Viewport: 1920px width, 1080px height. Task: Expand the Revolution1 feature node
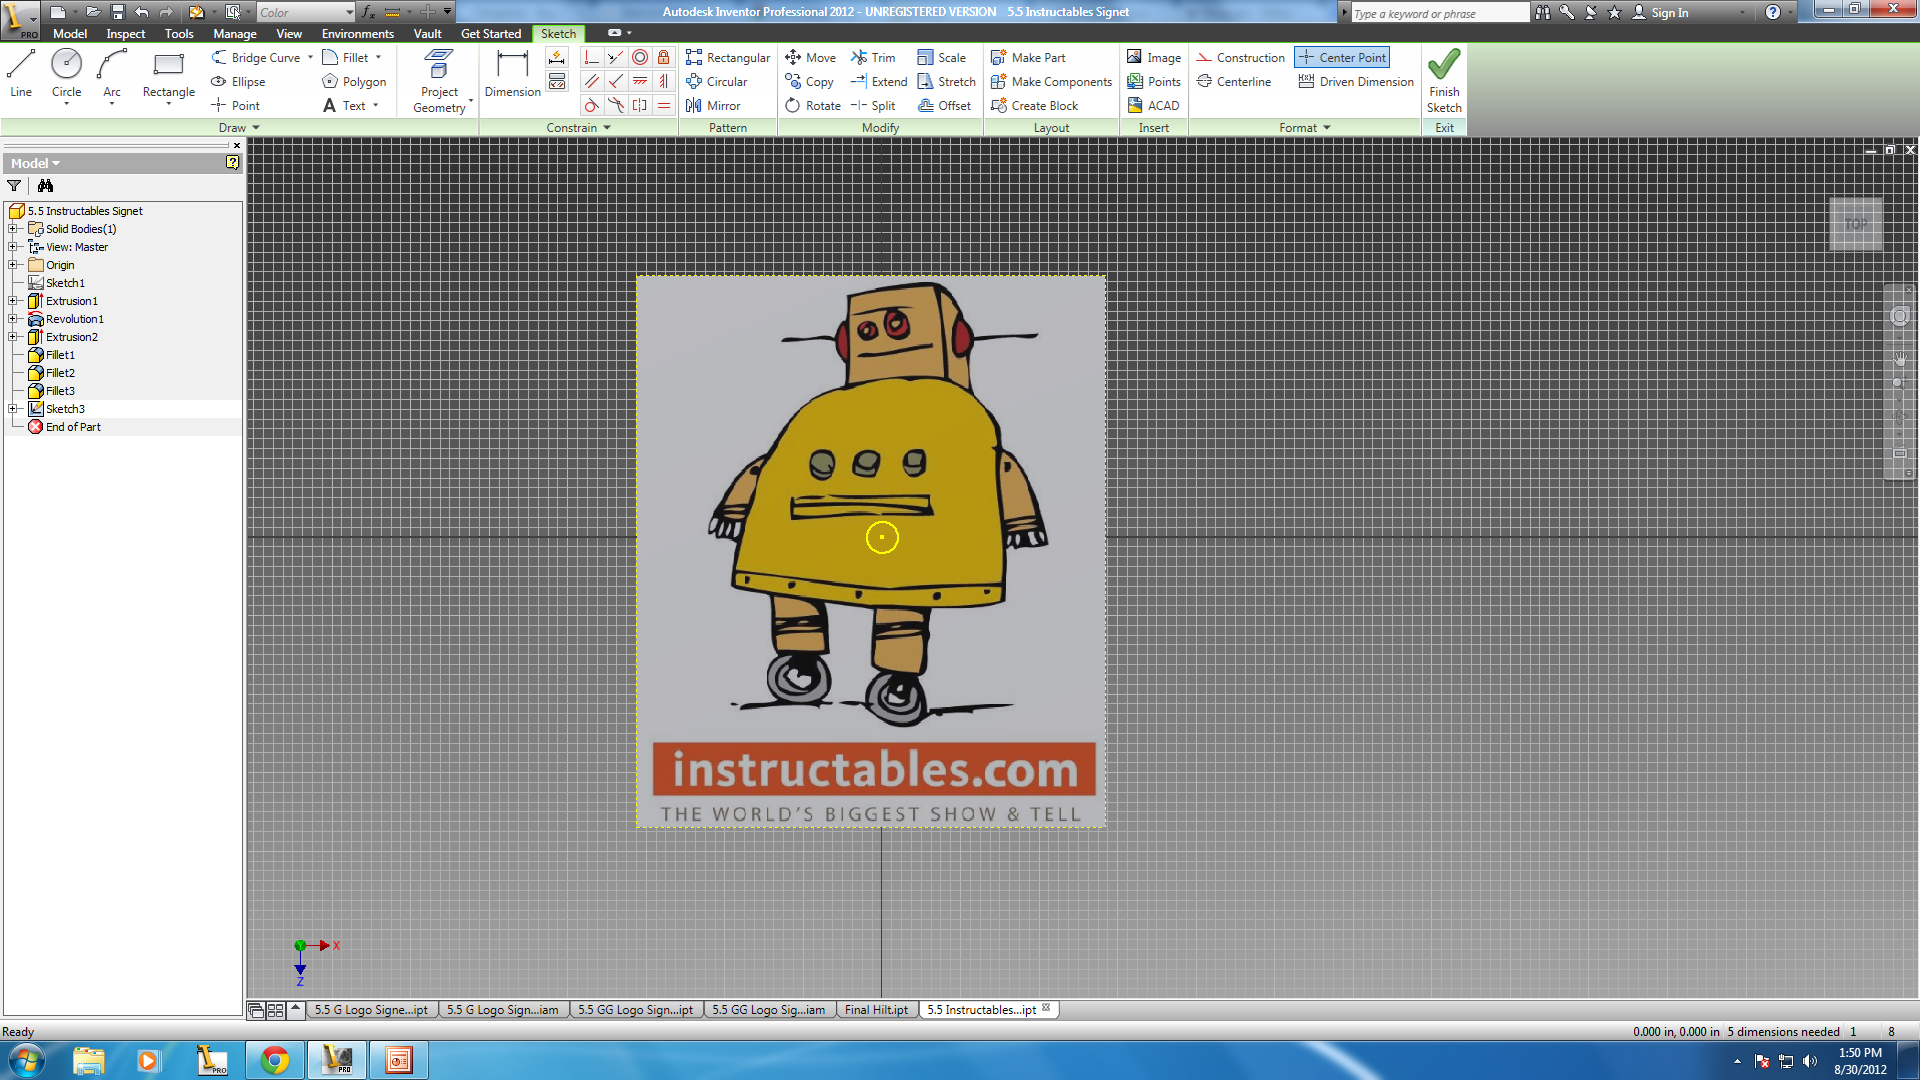pyautogui.click(x=13, y=319)
